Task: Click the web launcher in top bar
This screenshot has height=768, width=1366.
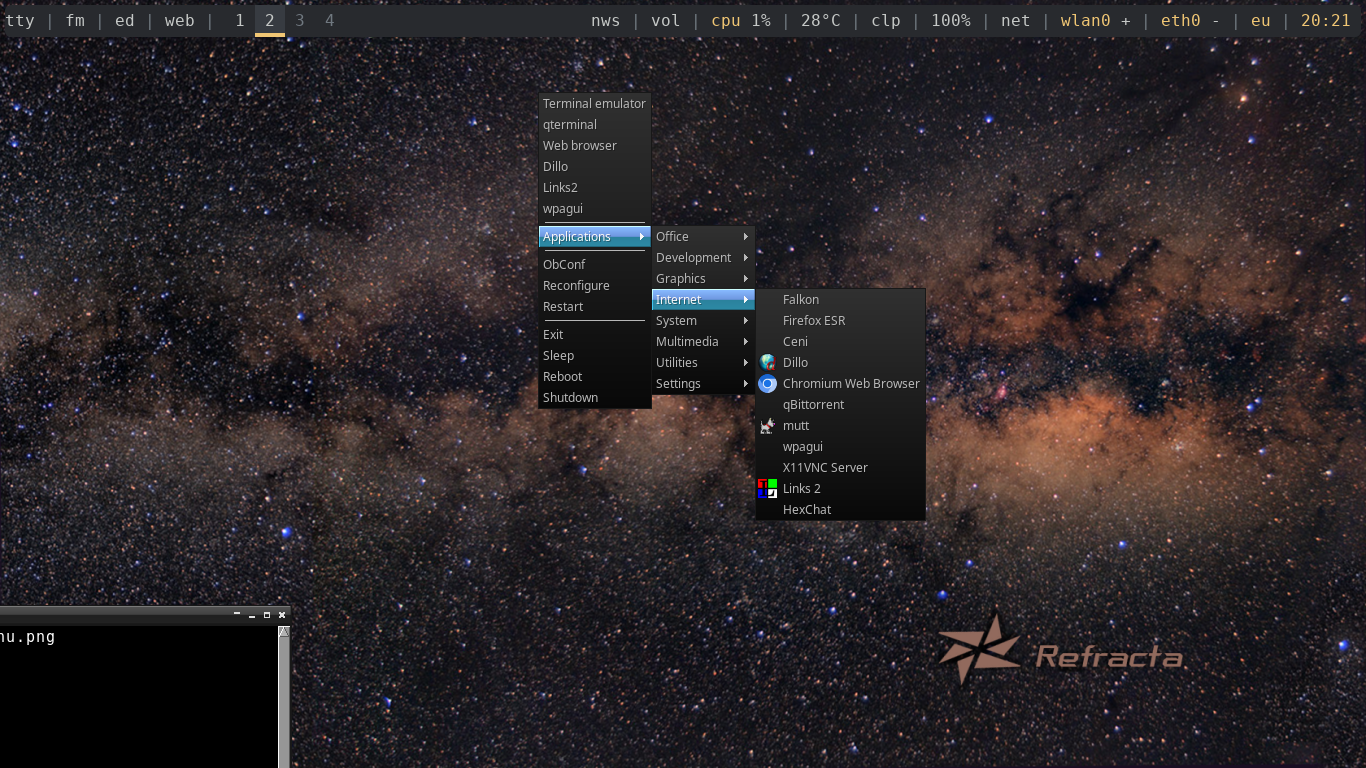Action: 179,20
